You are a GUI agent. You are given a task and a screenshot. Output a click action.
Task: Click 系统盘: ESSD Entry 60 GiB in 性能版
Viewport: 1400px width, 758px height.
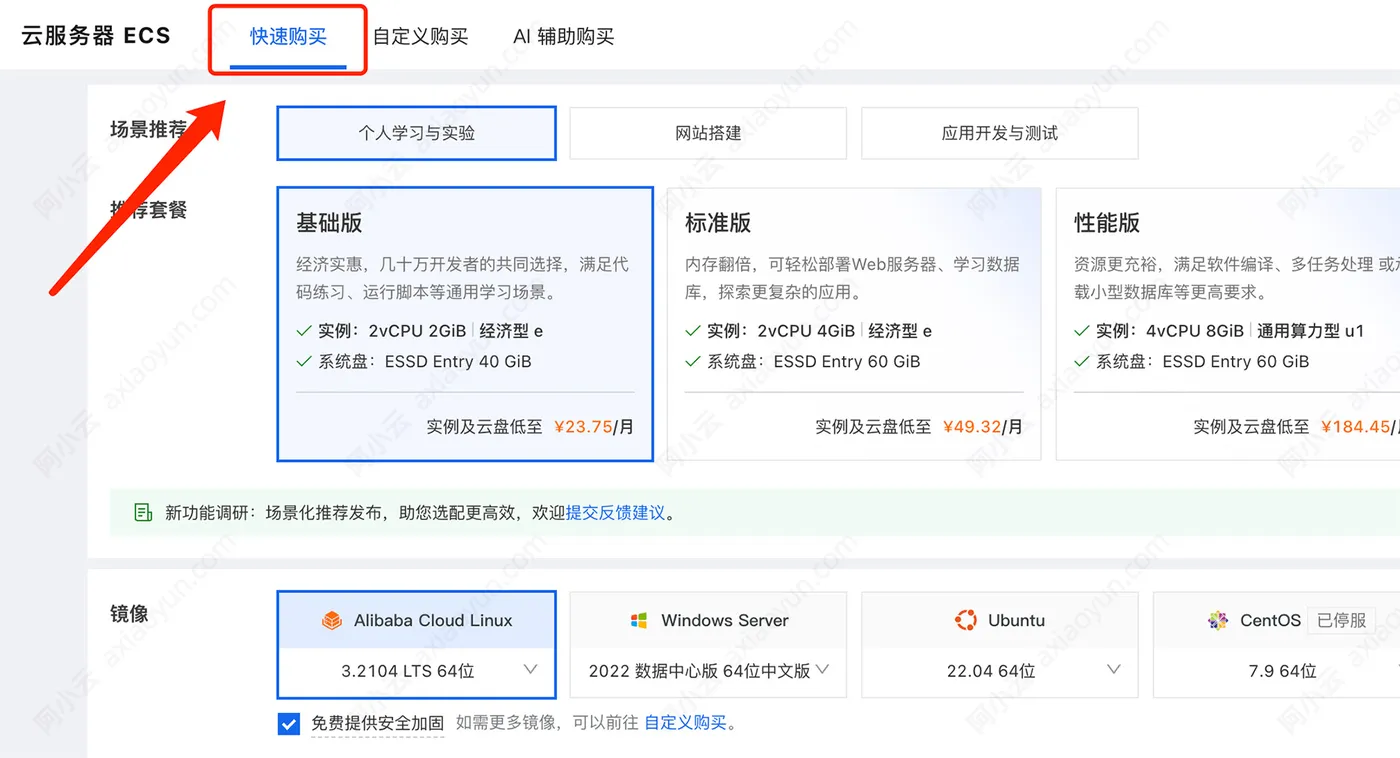pyautogui.click(x=1192, y=362)
